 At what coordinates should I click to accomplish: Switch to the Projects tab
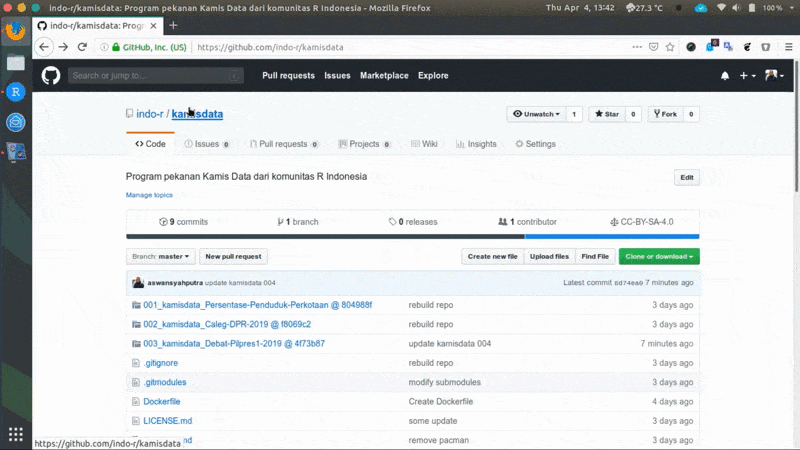point(364,144)
